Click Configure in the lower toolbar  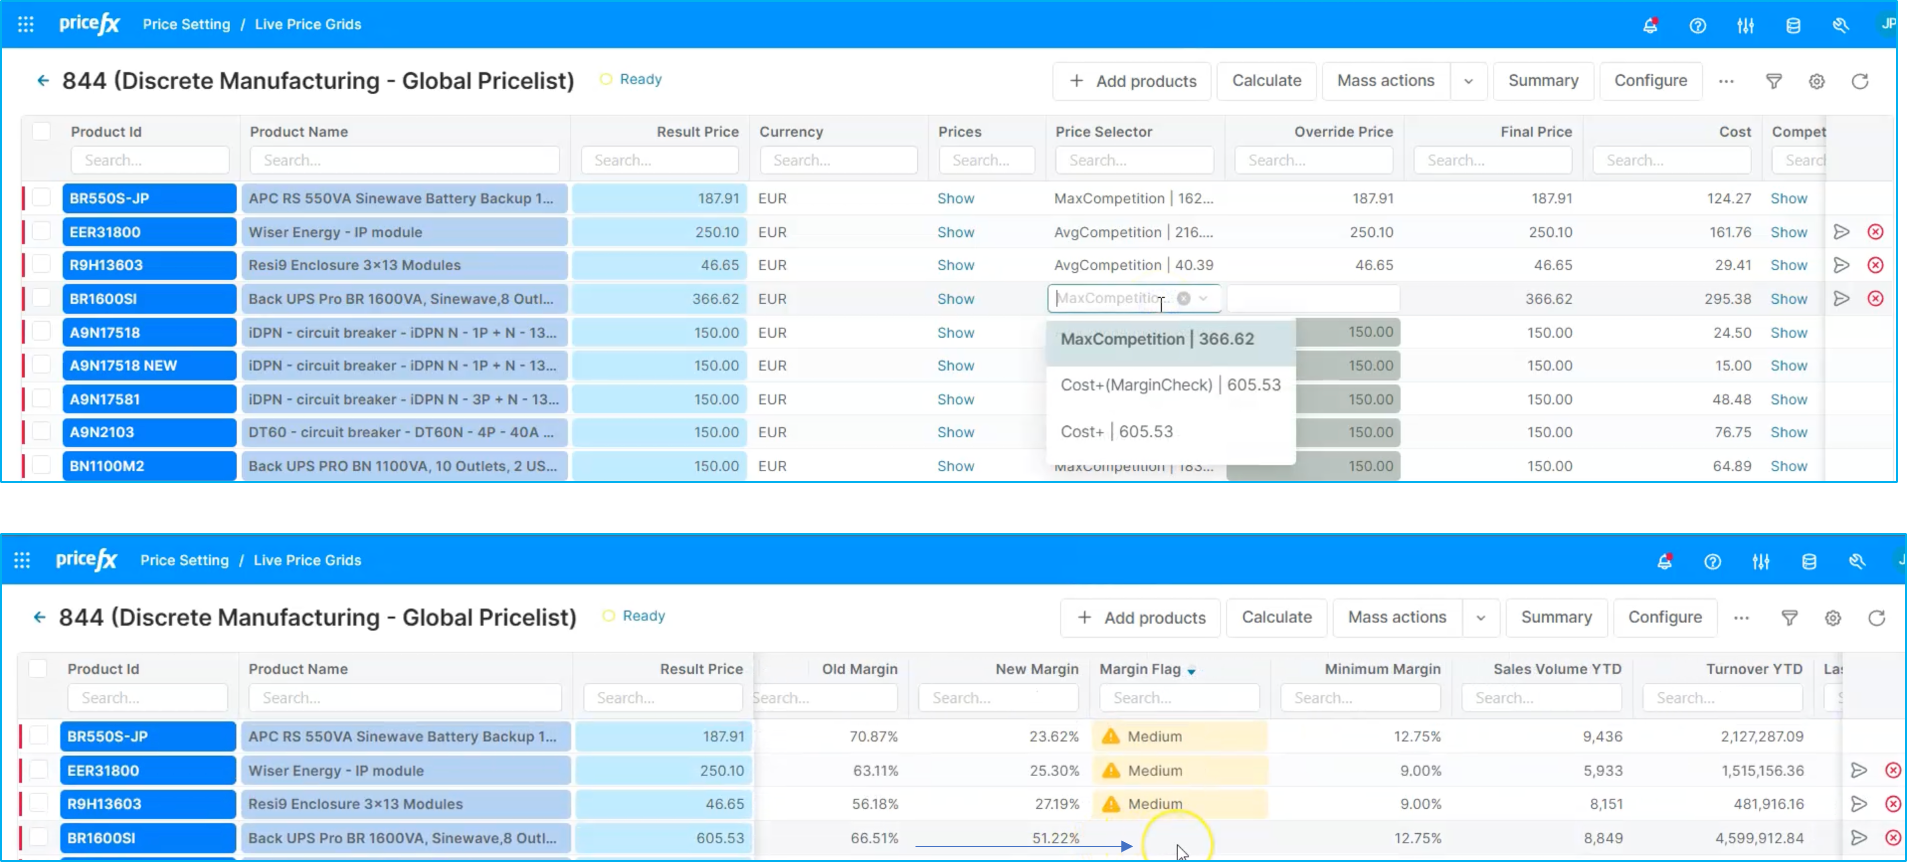point(1665,618)
